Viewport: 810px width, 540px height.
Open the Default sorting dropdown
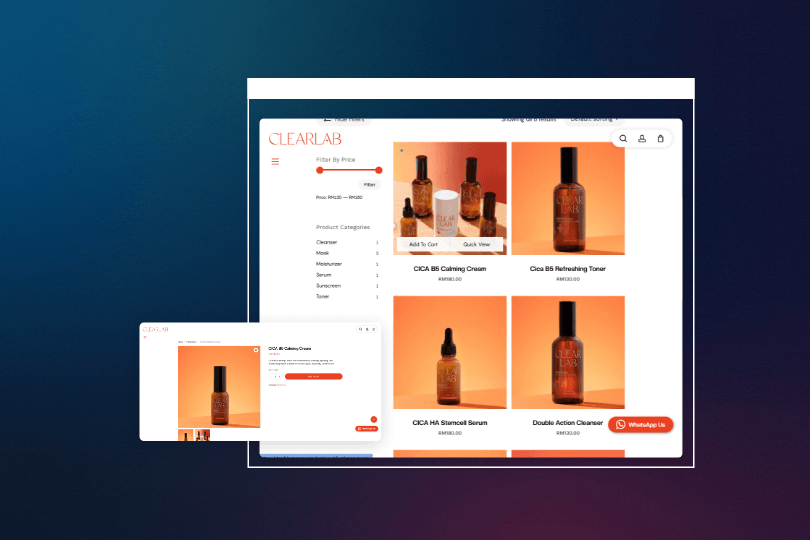[x=594, y=119]
